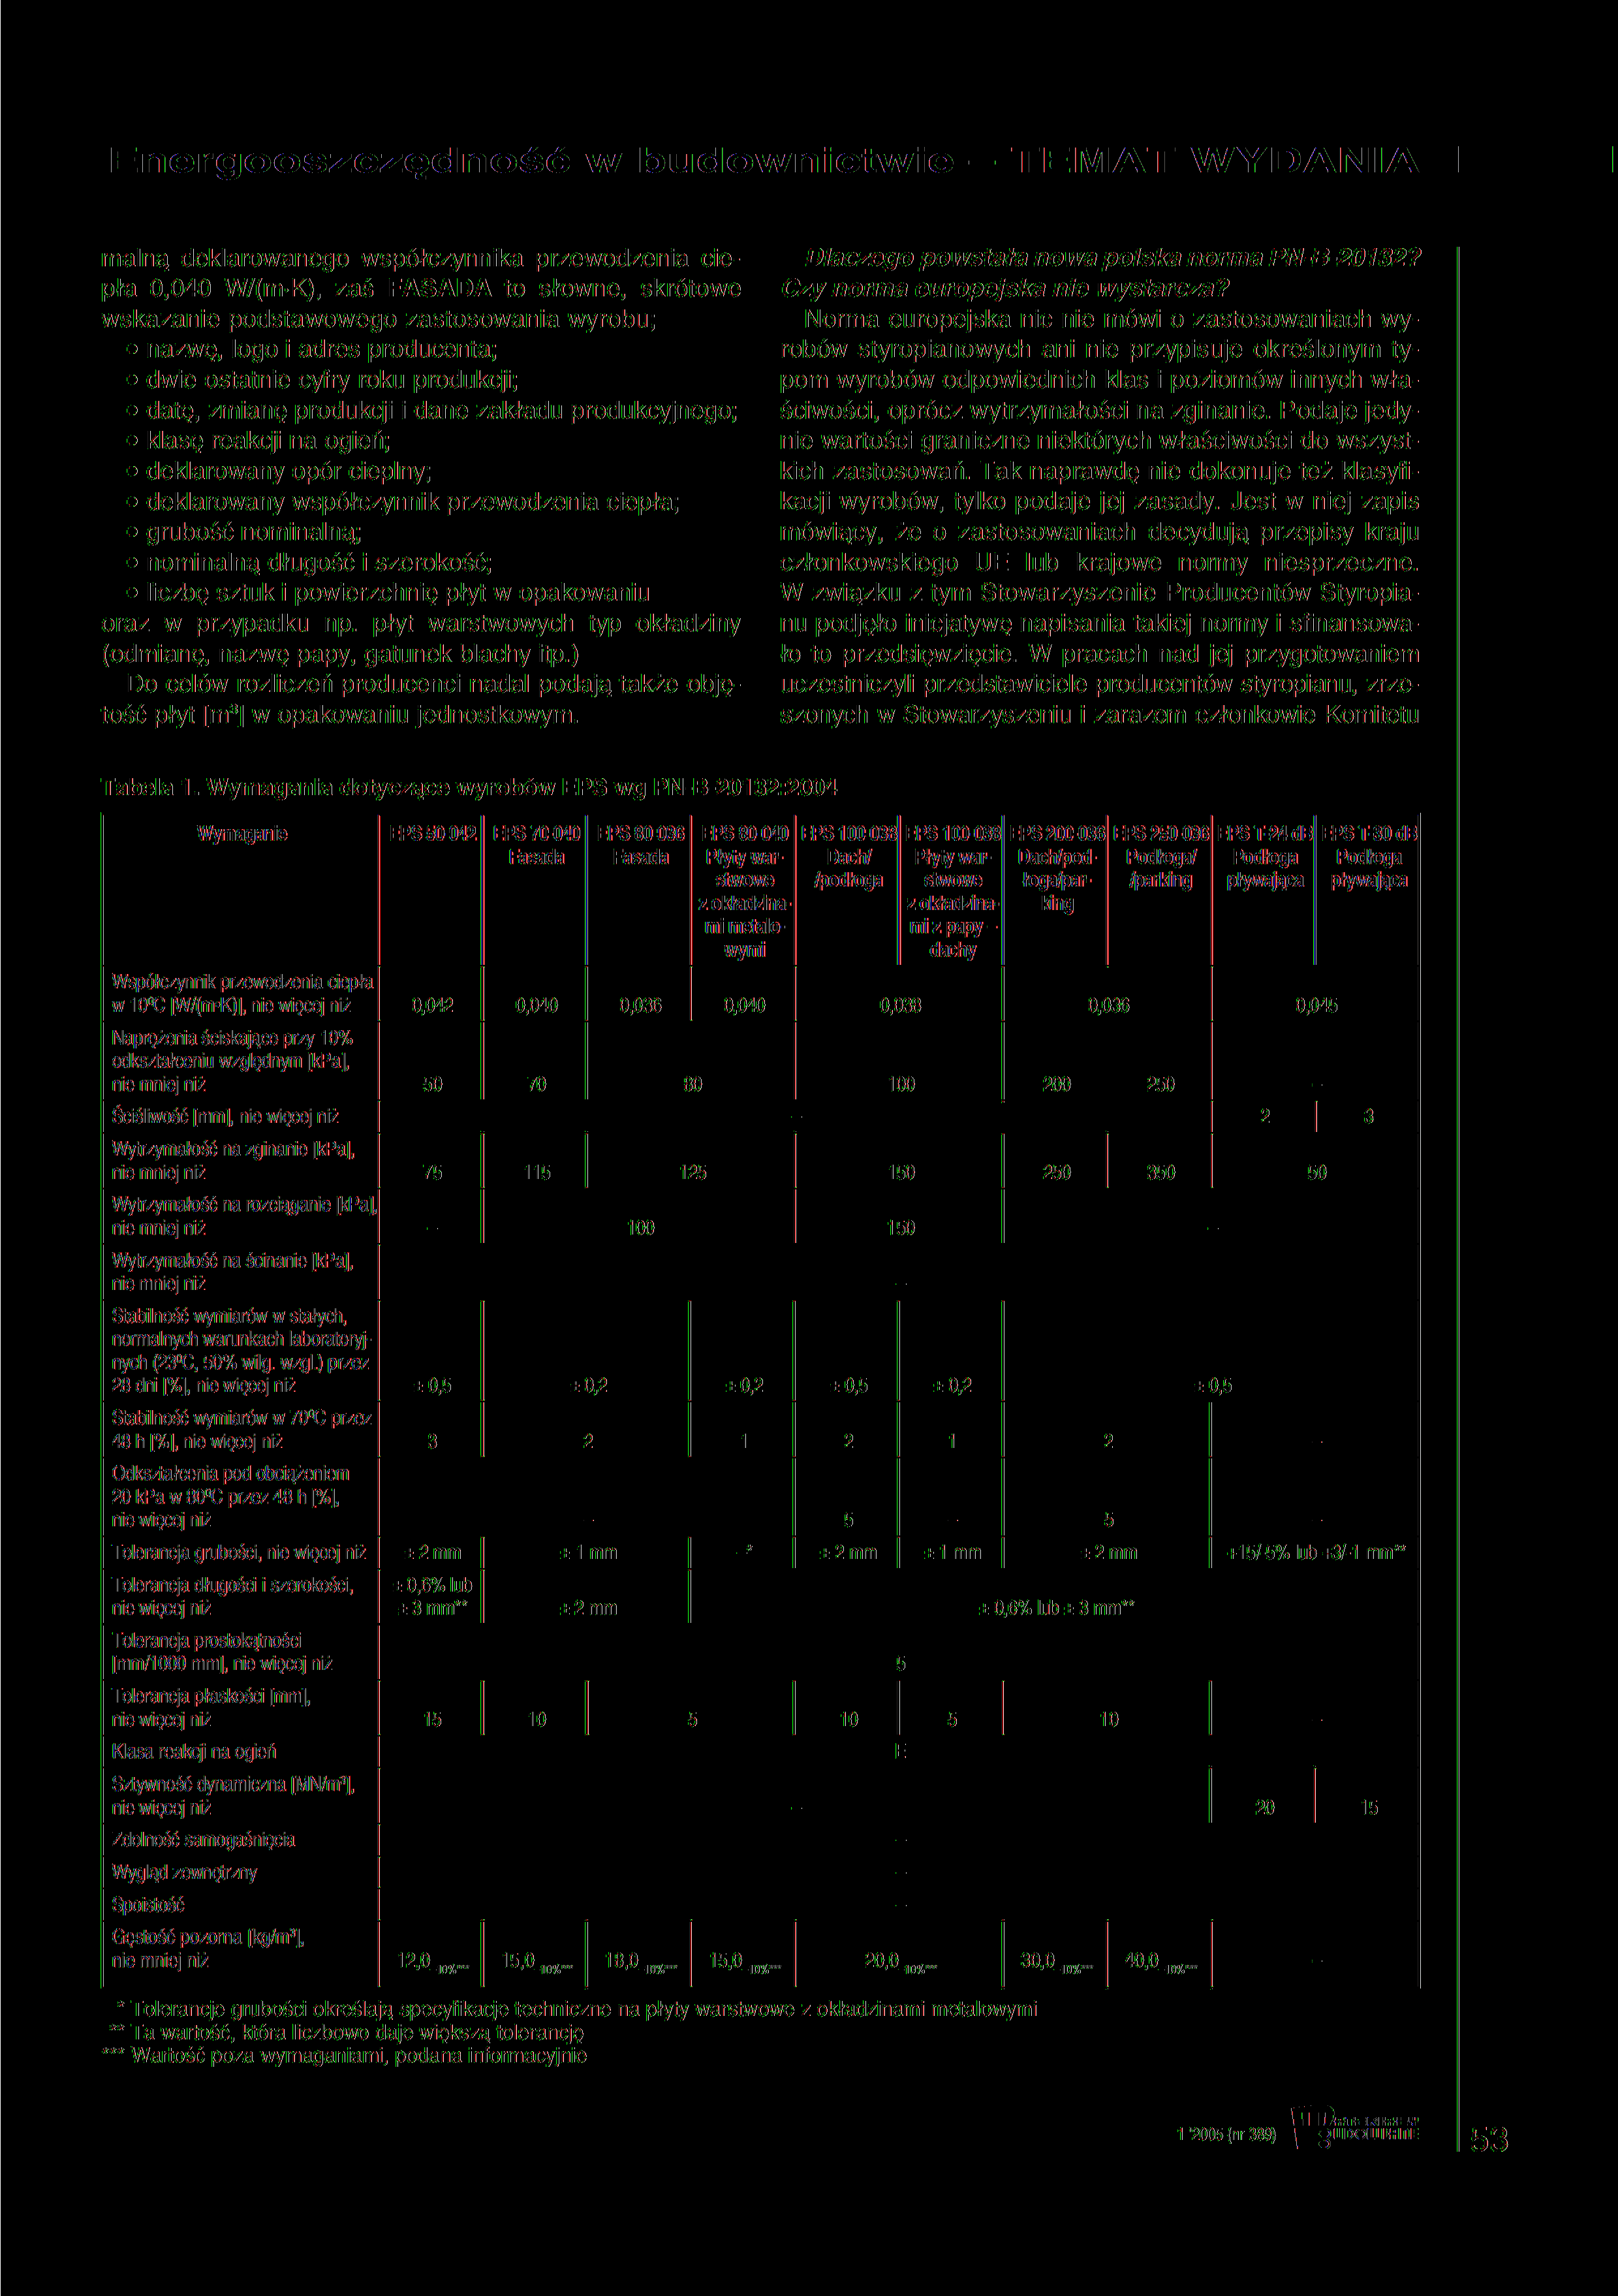
Task: Select the bending strength value '115'
Action: [x=537, y=1173]
